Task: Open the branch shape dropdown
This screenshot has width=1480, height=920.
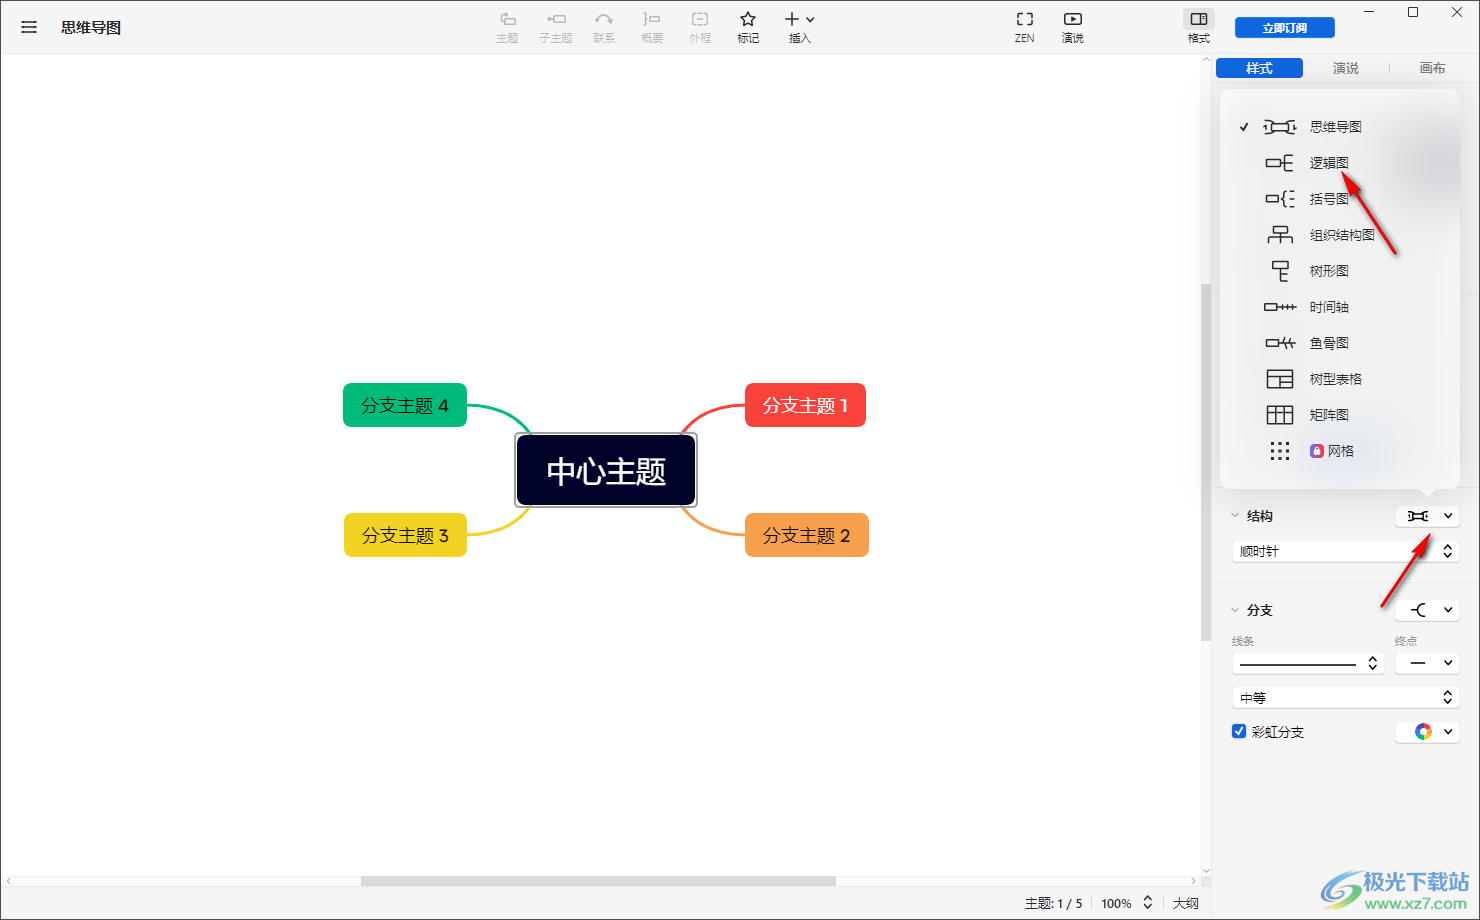Action: [x=1428, y=610]
